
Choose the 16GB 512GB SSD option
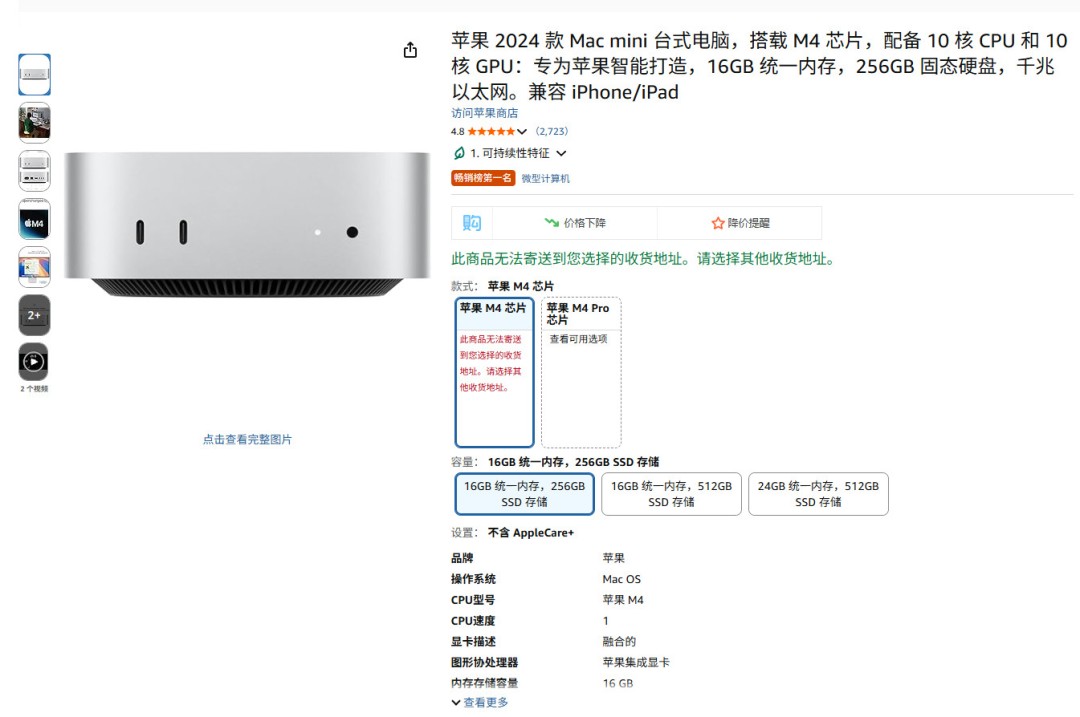[x=671, y=493]
